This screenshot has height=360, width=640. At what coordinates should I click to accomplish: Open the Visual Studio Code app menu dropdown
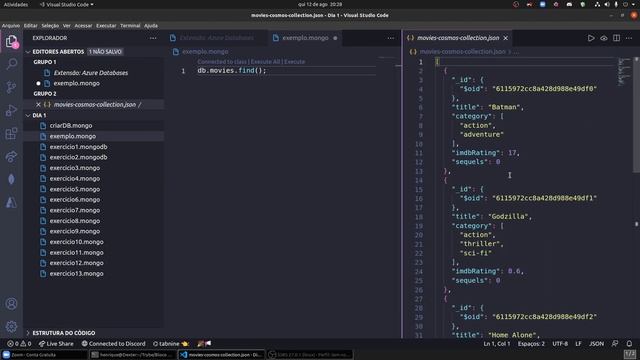coord(67,4)
